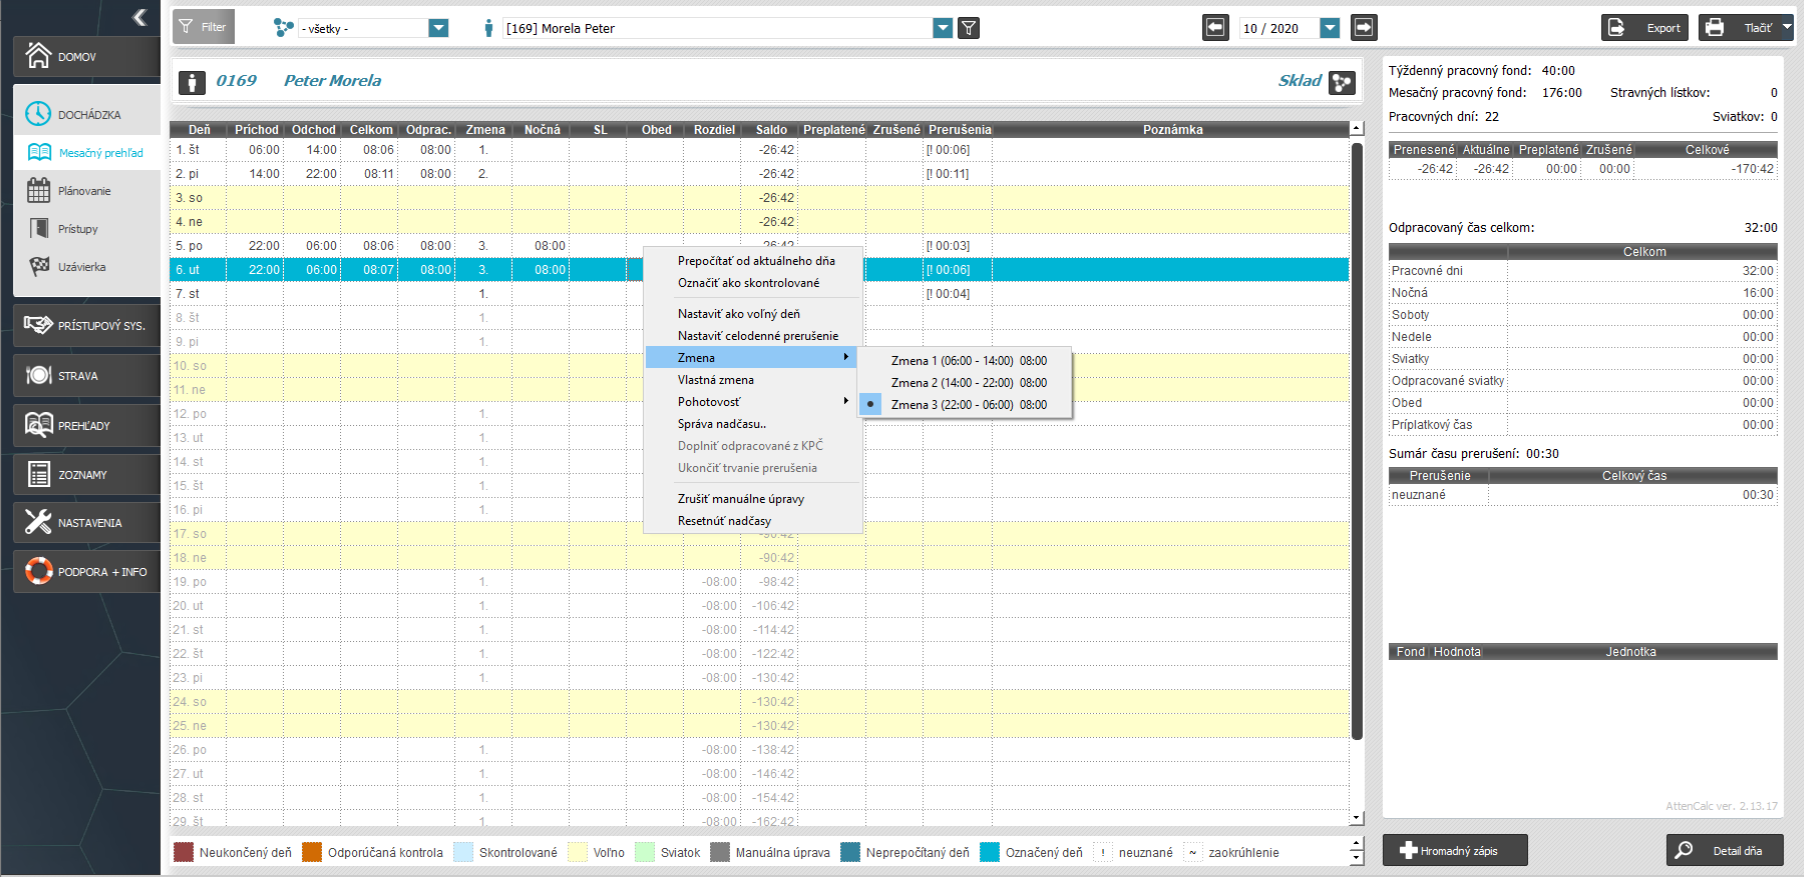Click the Sklad department structure icon
Image resolution: width=1804 pixels, height=877 pixels.
1342,82
